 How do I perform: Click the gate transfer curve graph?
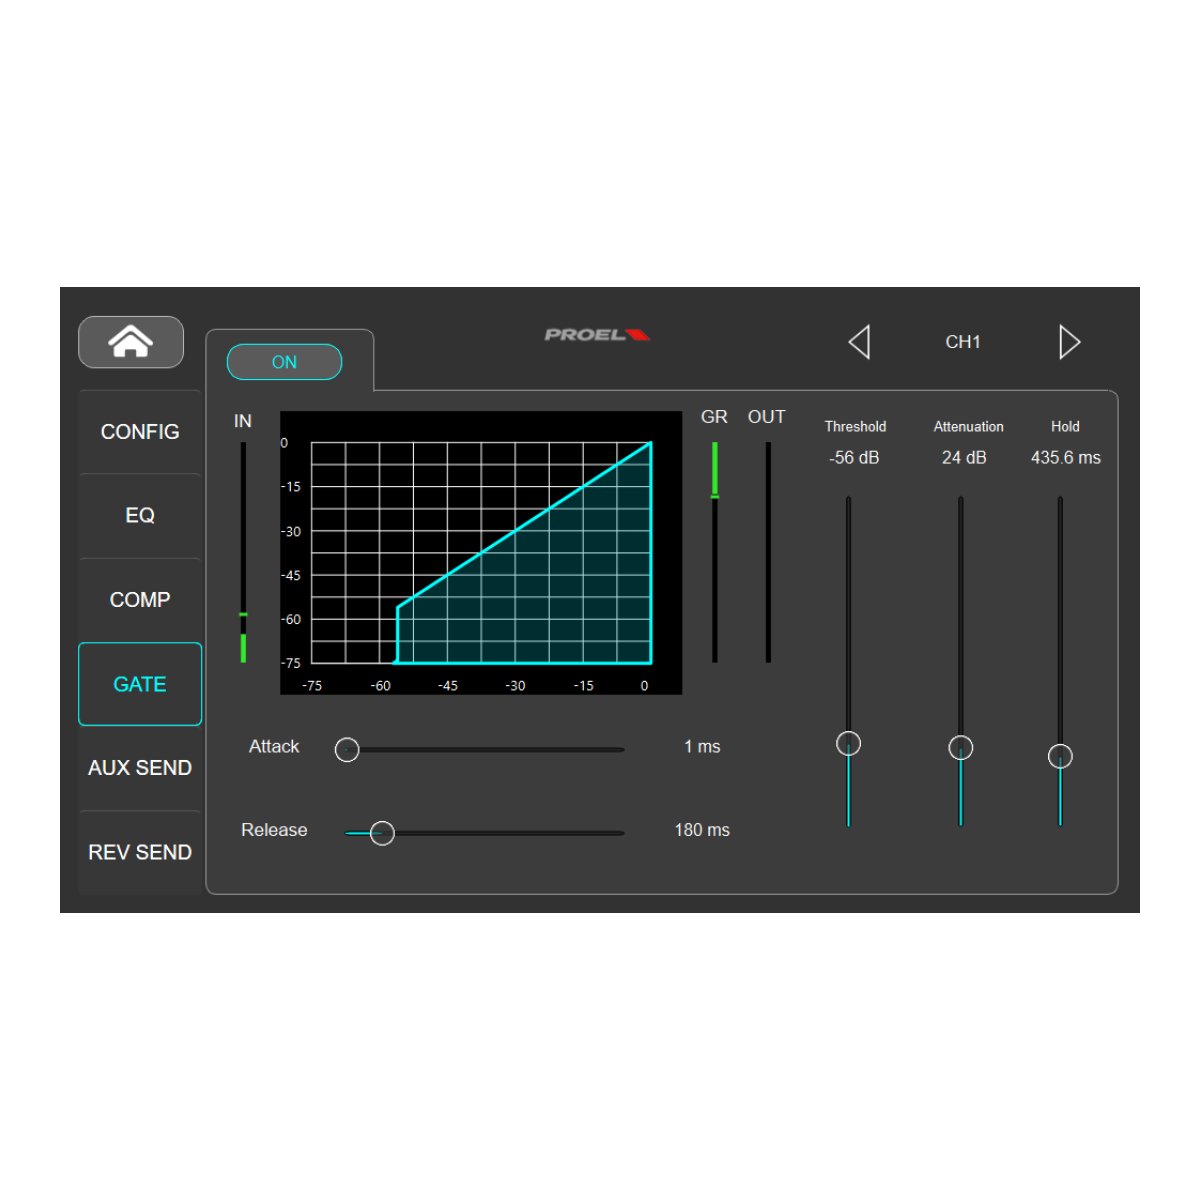coord(481,552)
